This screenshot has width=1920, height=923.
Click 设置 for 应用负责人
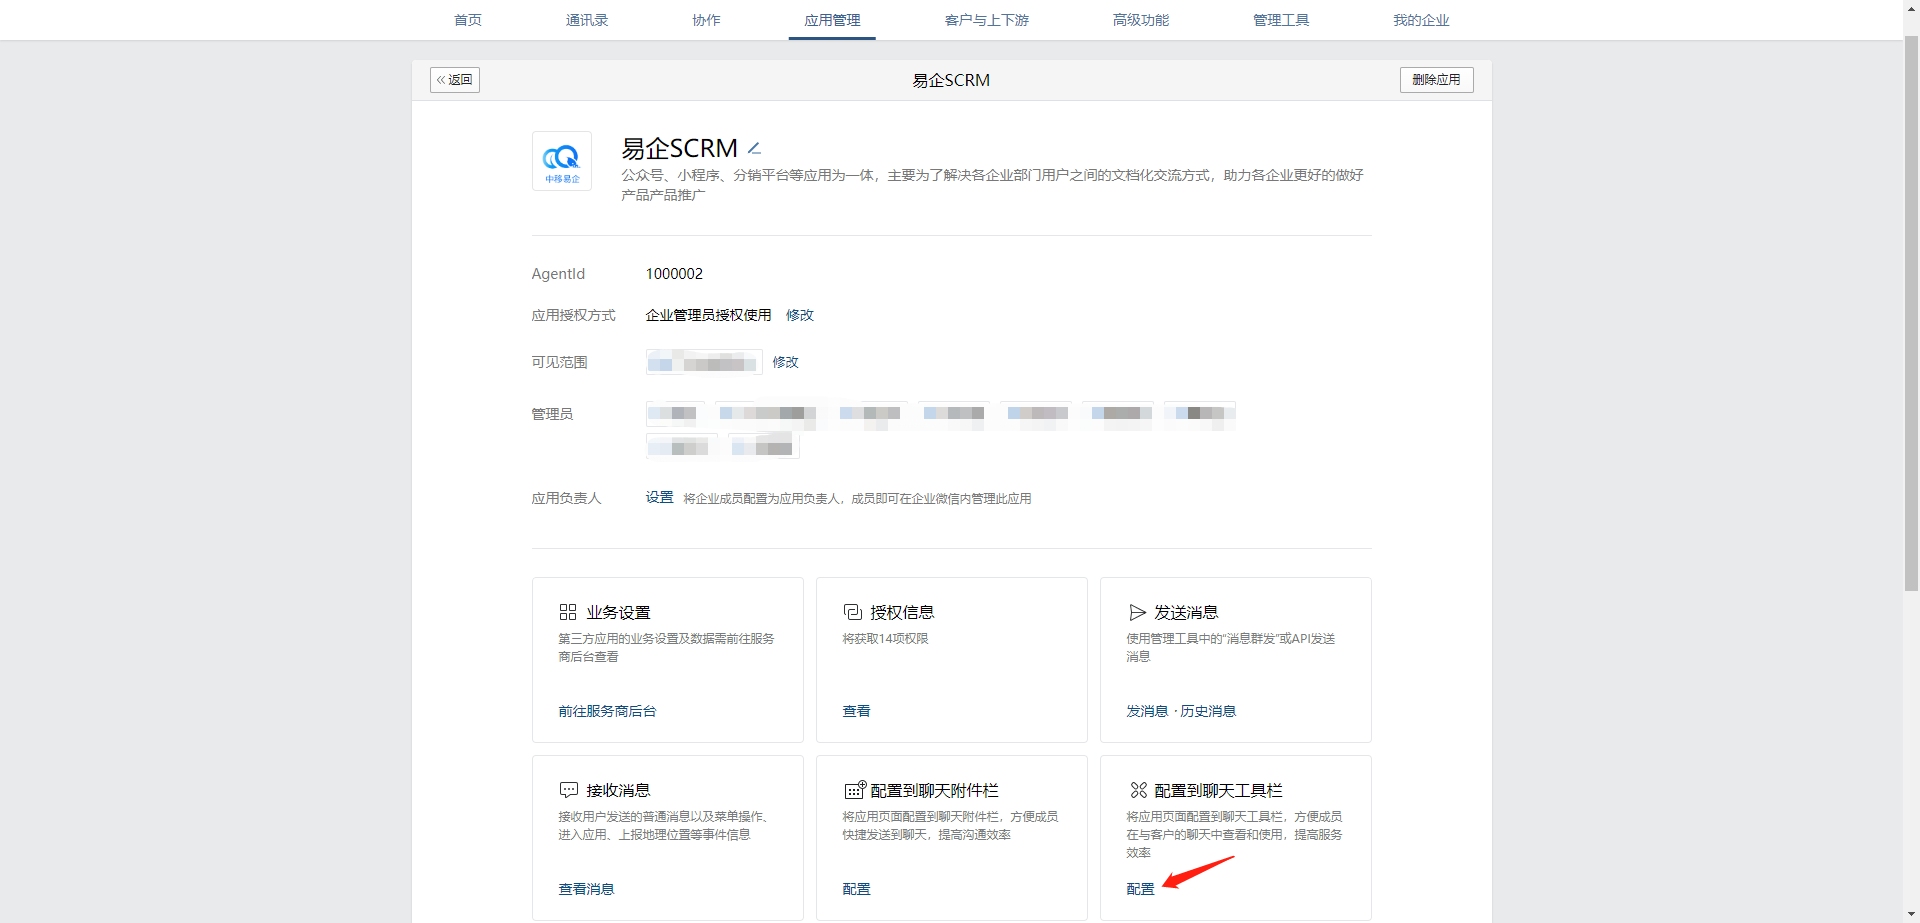[659, 498]
